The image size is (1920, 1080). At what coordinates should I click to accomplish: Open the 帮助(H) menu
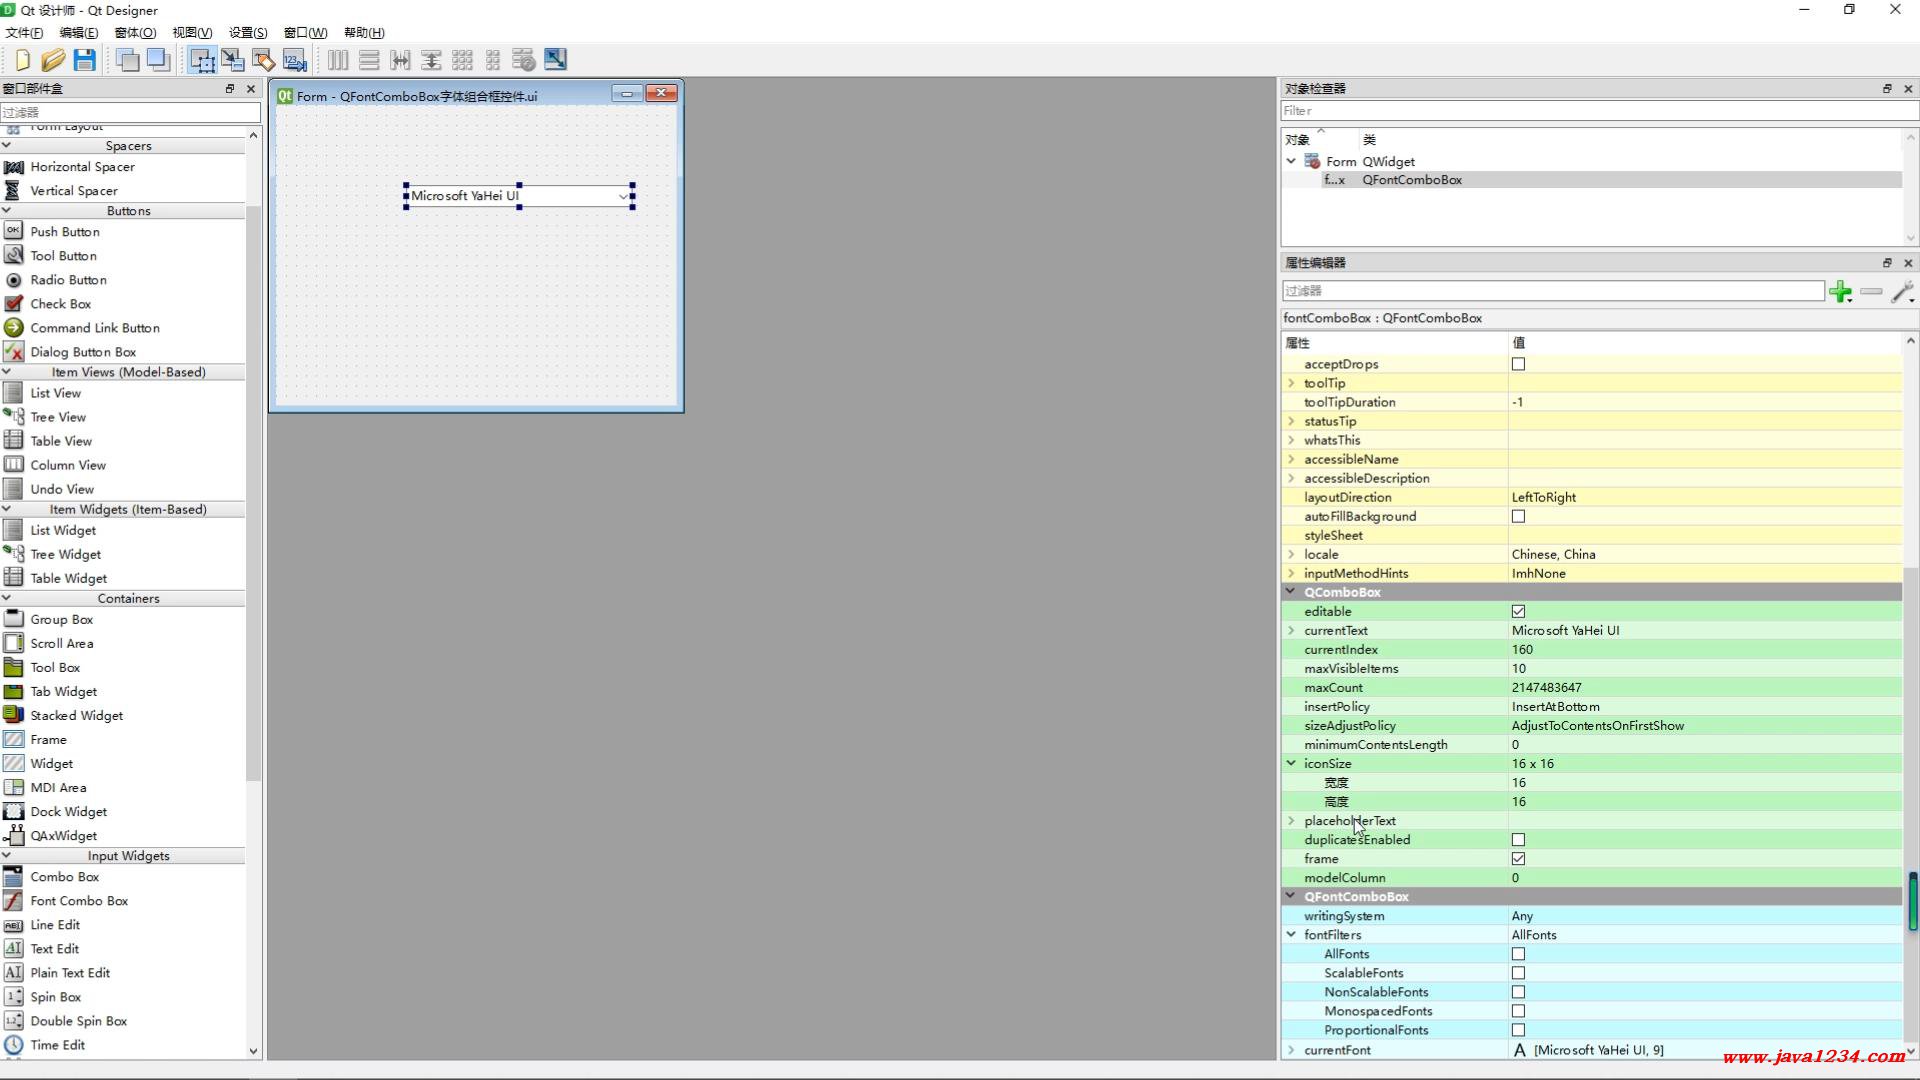364,32
